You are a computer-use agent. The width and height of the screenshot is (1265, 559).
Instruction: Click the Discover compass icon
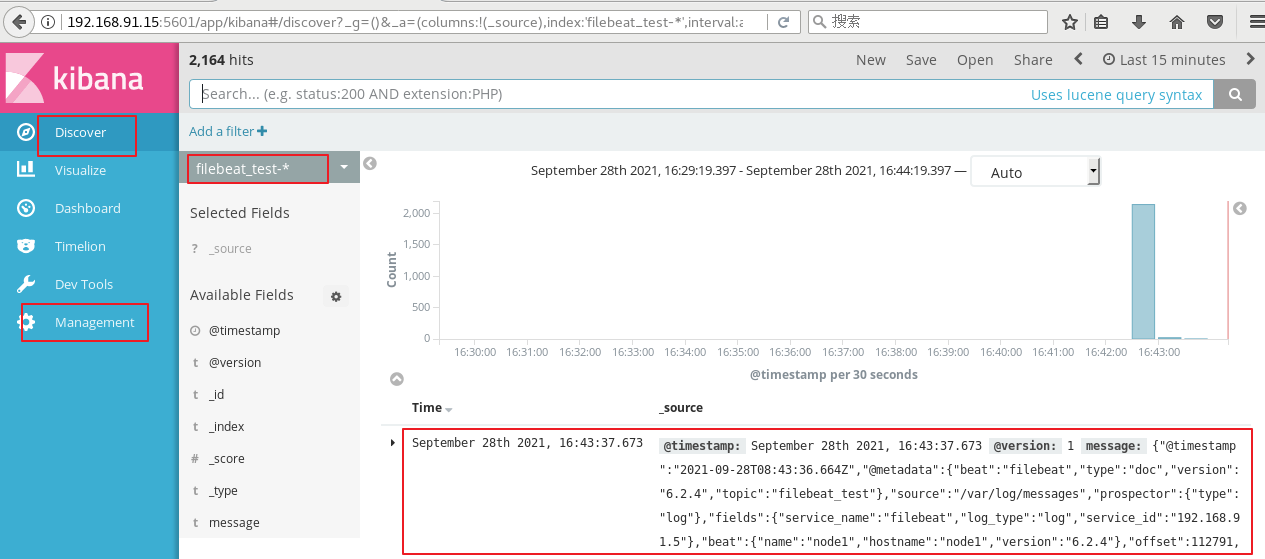click(27, 133)
